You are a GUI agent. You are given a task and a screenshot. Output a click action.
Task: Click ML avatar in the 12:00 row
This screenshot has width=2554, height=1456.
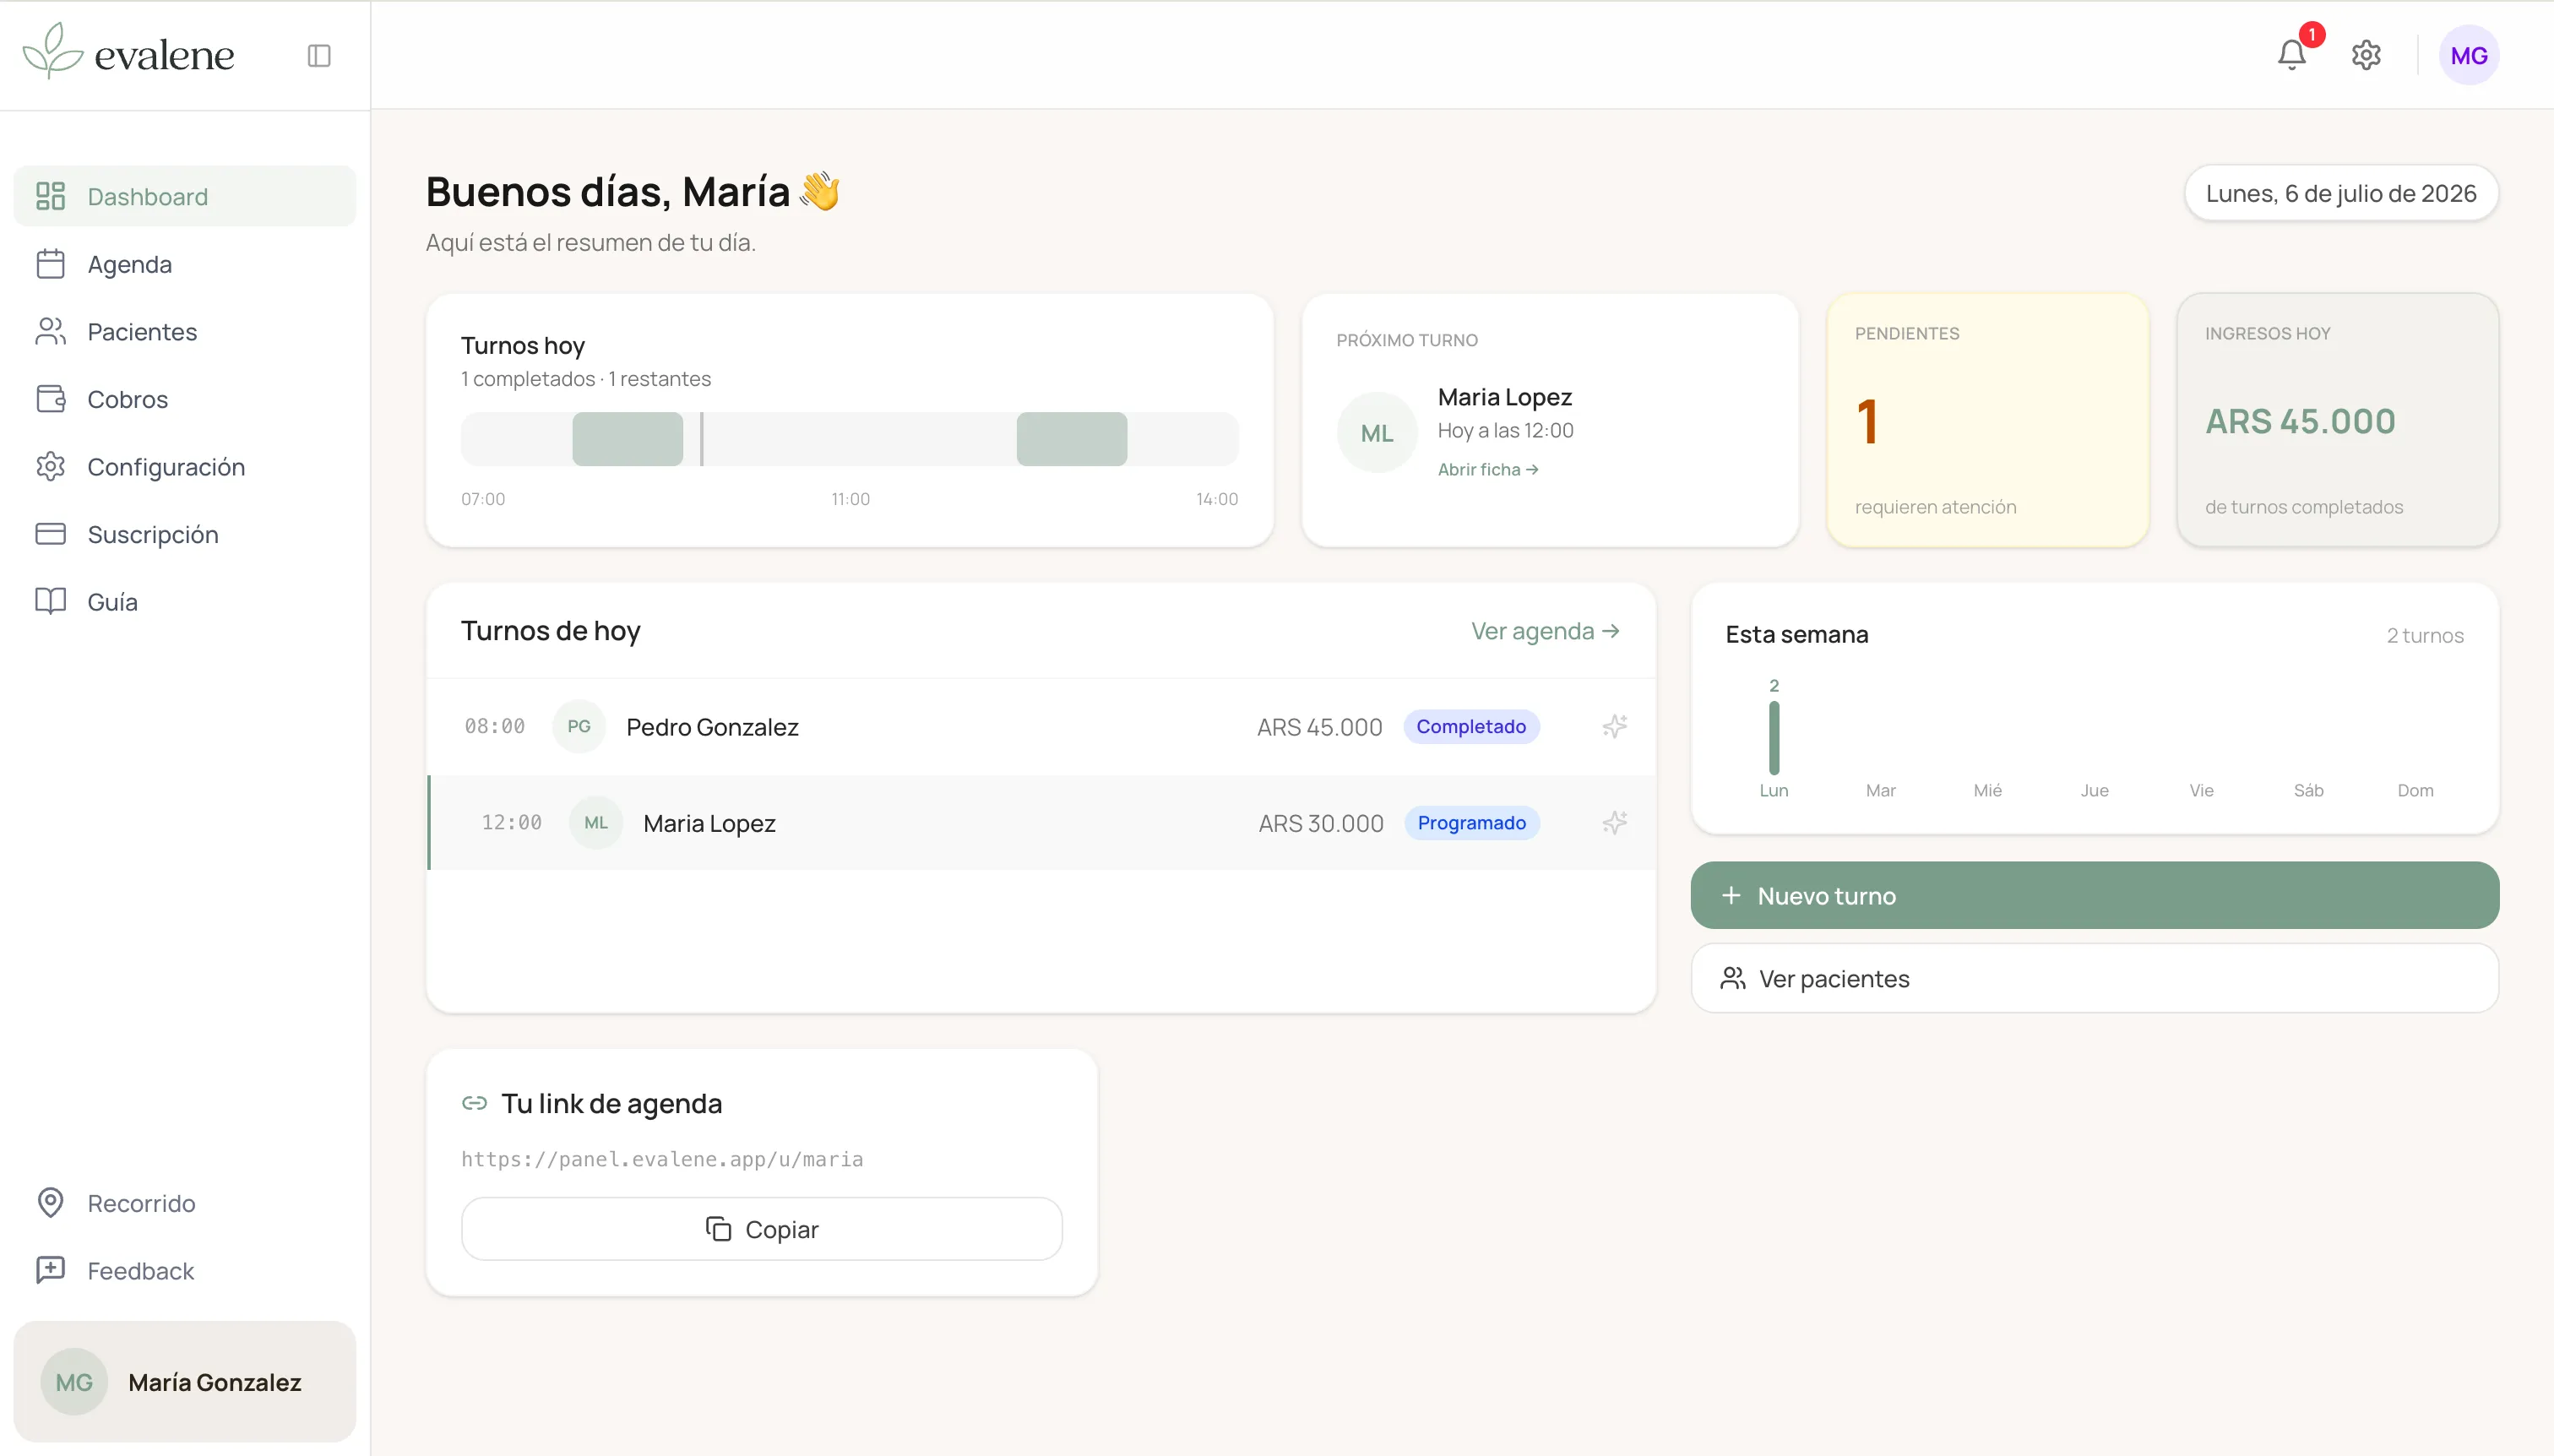click(x=596, y=822)
